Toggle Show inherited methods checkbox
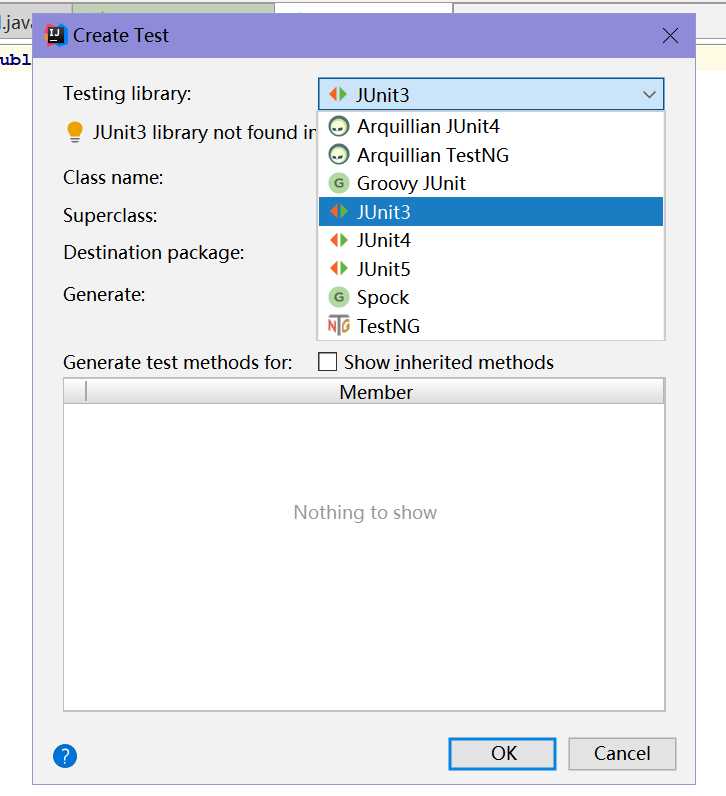This screenshot has width=726, height=796. [x=327, y=362]
